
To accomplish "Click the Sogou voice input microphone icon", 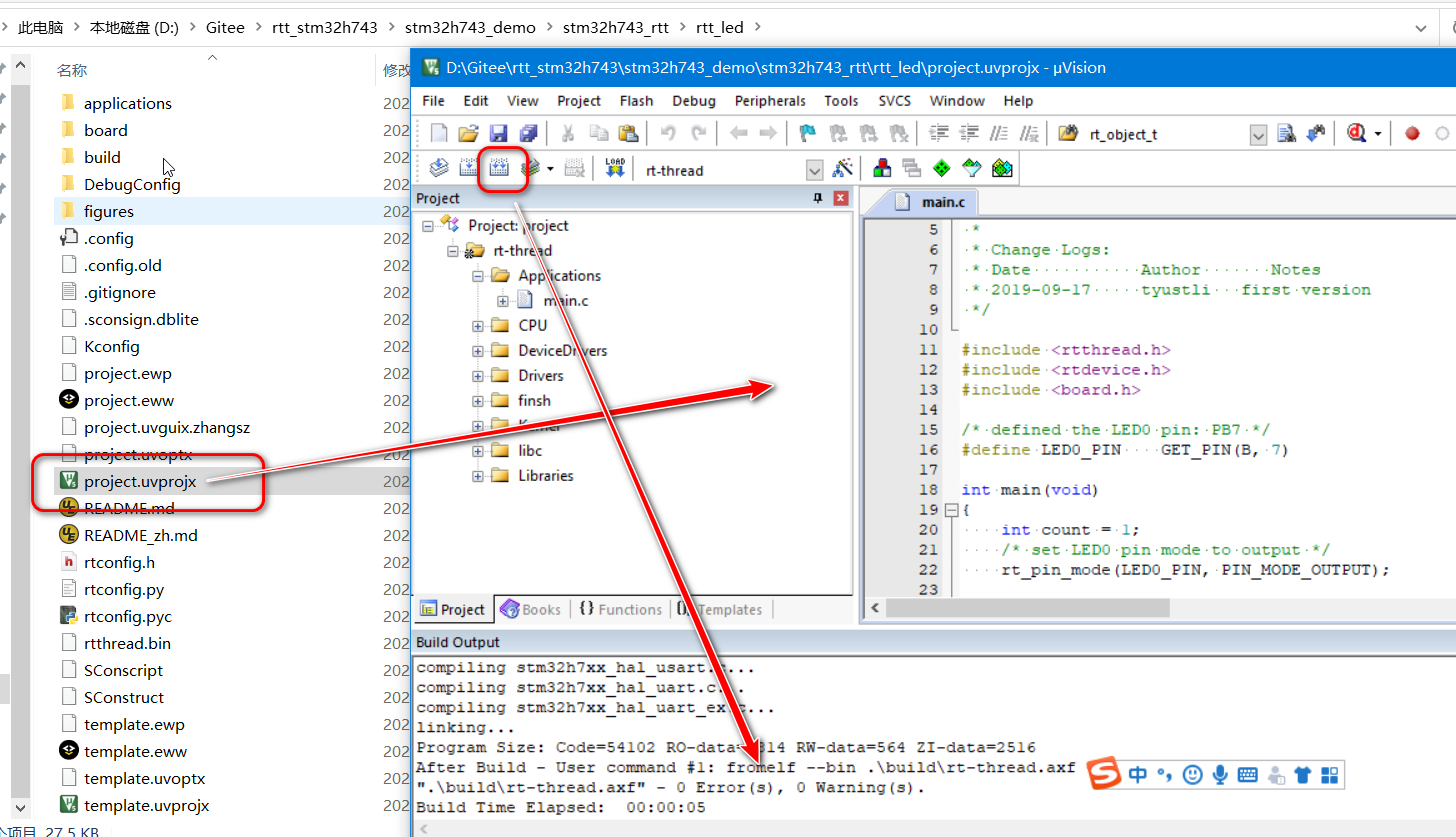I will coord(1220,775).
